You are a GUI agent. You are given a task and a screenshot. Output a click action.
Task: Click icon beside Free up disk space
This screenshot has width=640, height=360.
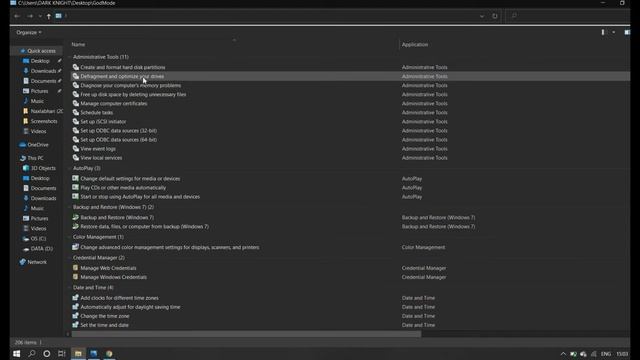pyautogui.click(x=76, y=94)
